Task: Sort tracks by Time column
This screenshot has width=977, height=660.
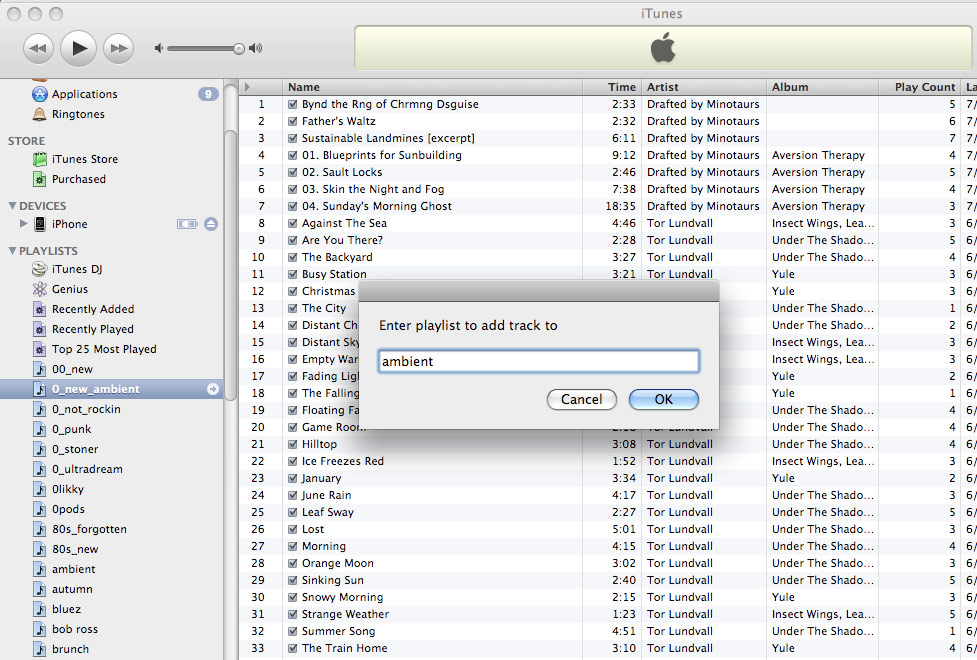Action: (x=611, y=87)
